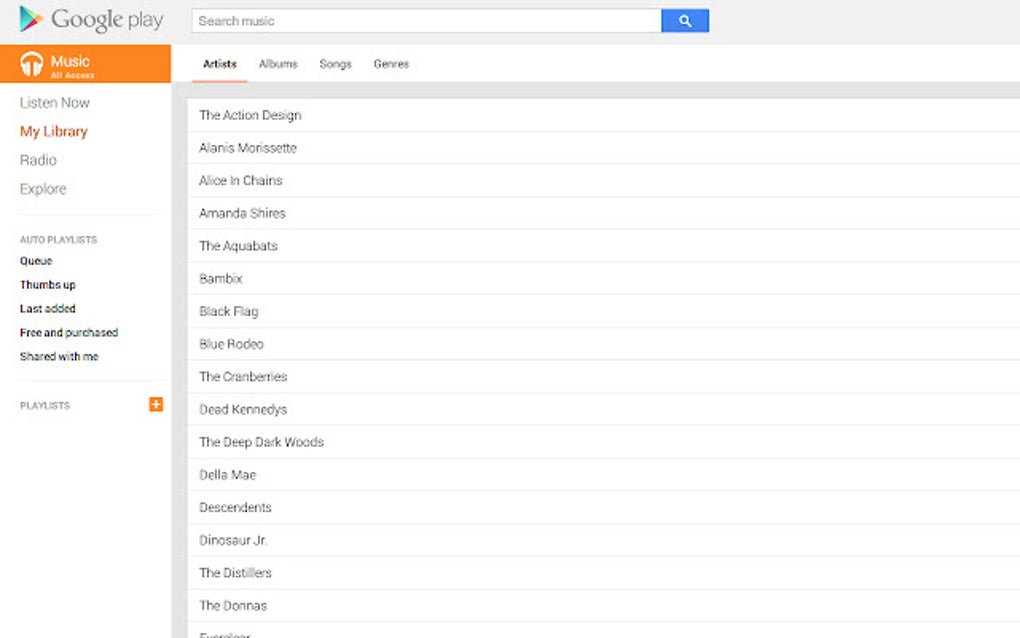Click the Search music input field
Screen dimensions: 1020x638
click(420, 20)
